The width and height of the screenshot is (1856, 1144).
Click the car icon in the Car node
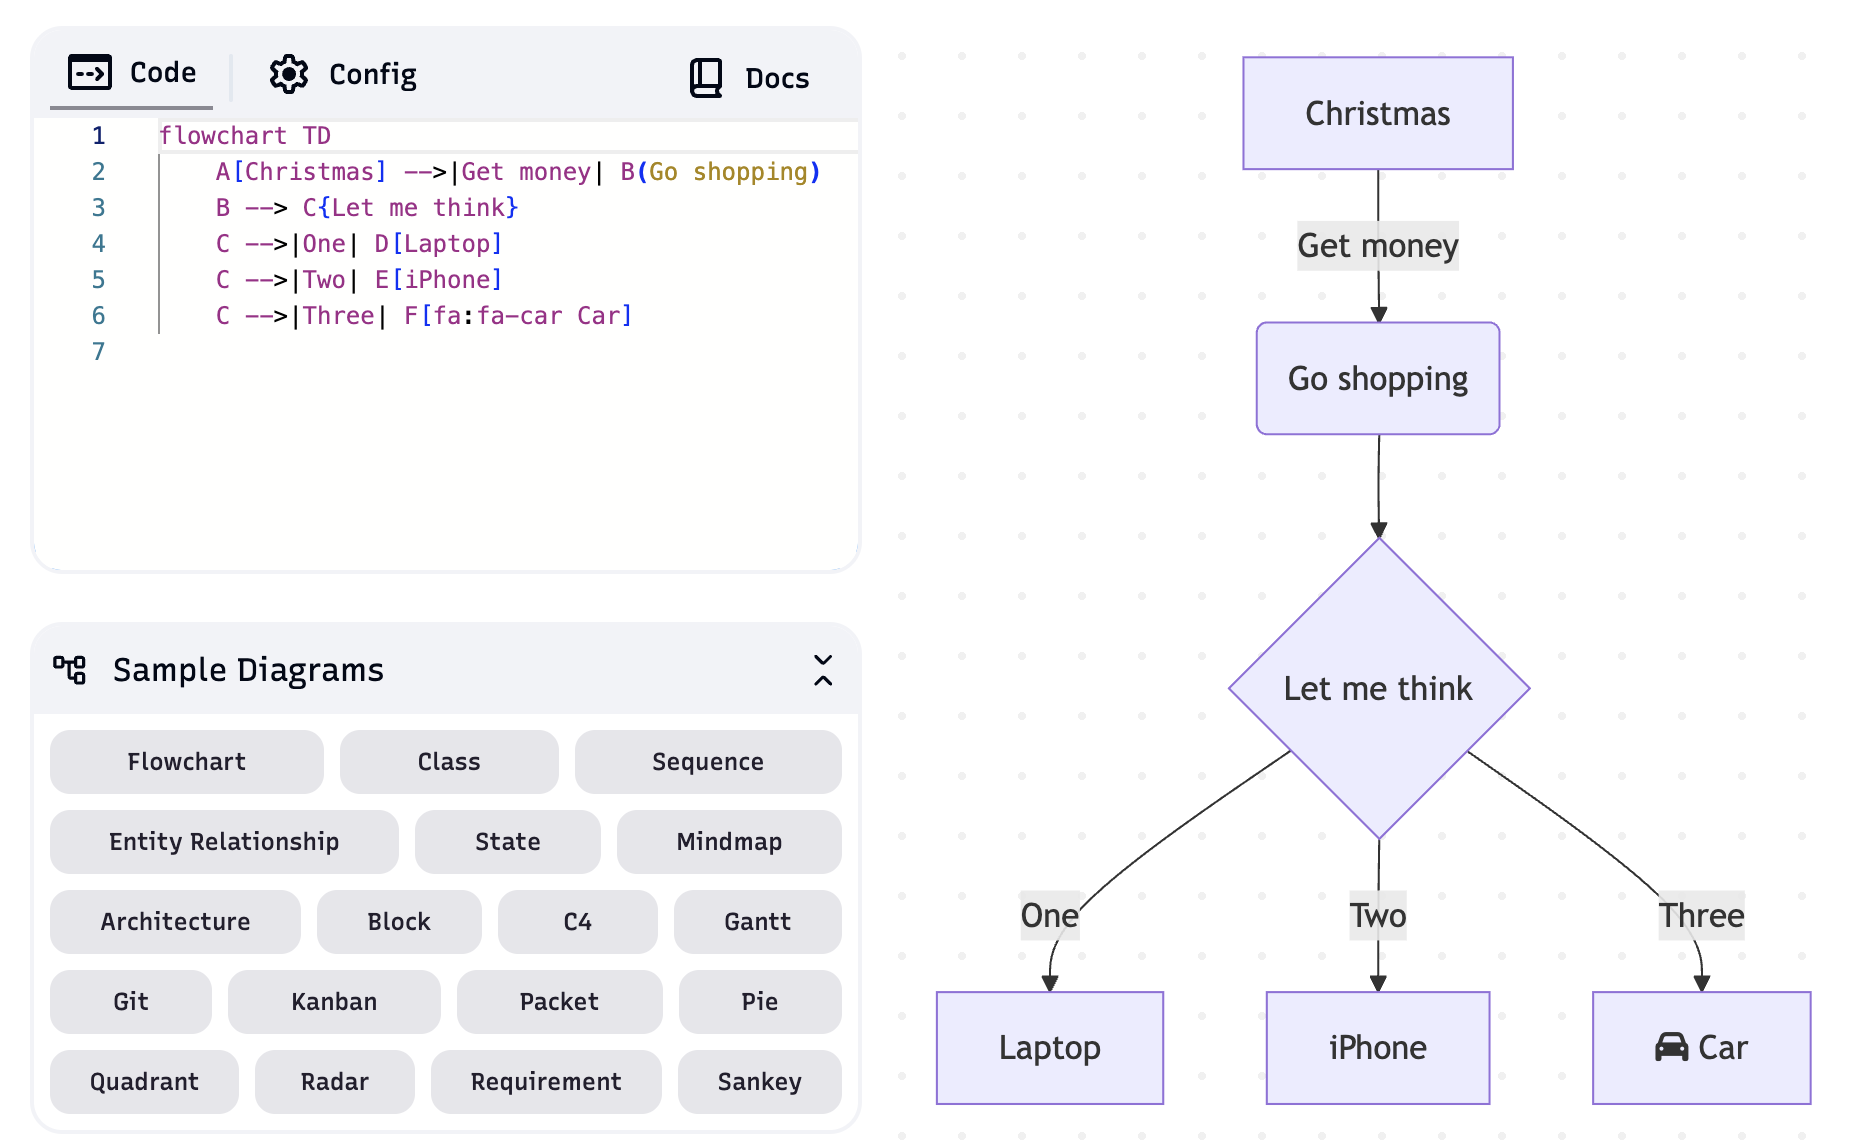click(x=1671, y=1047)
